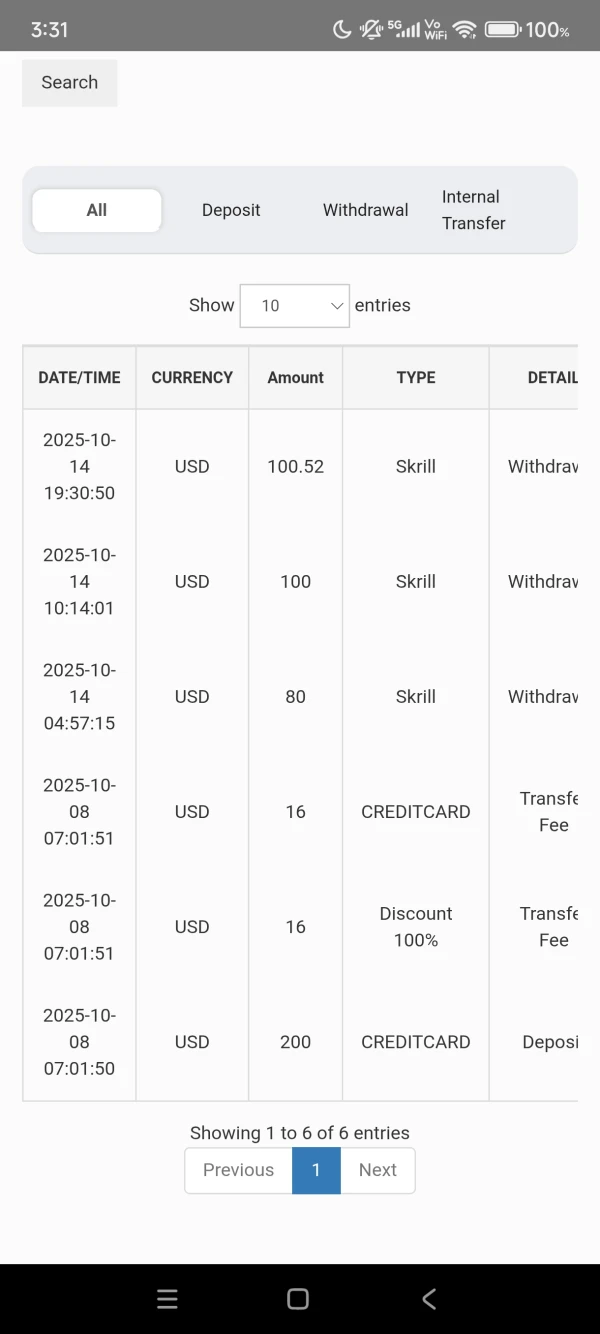Click the Previous page button
Image resolution: width=600 pixels, height=1334 pixels.
click(238, 1170)
